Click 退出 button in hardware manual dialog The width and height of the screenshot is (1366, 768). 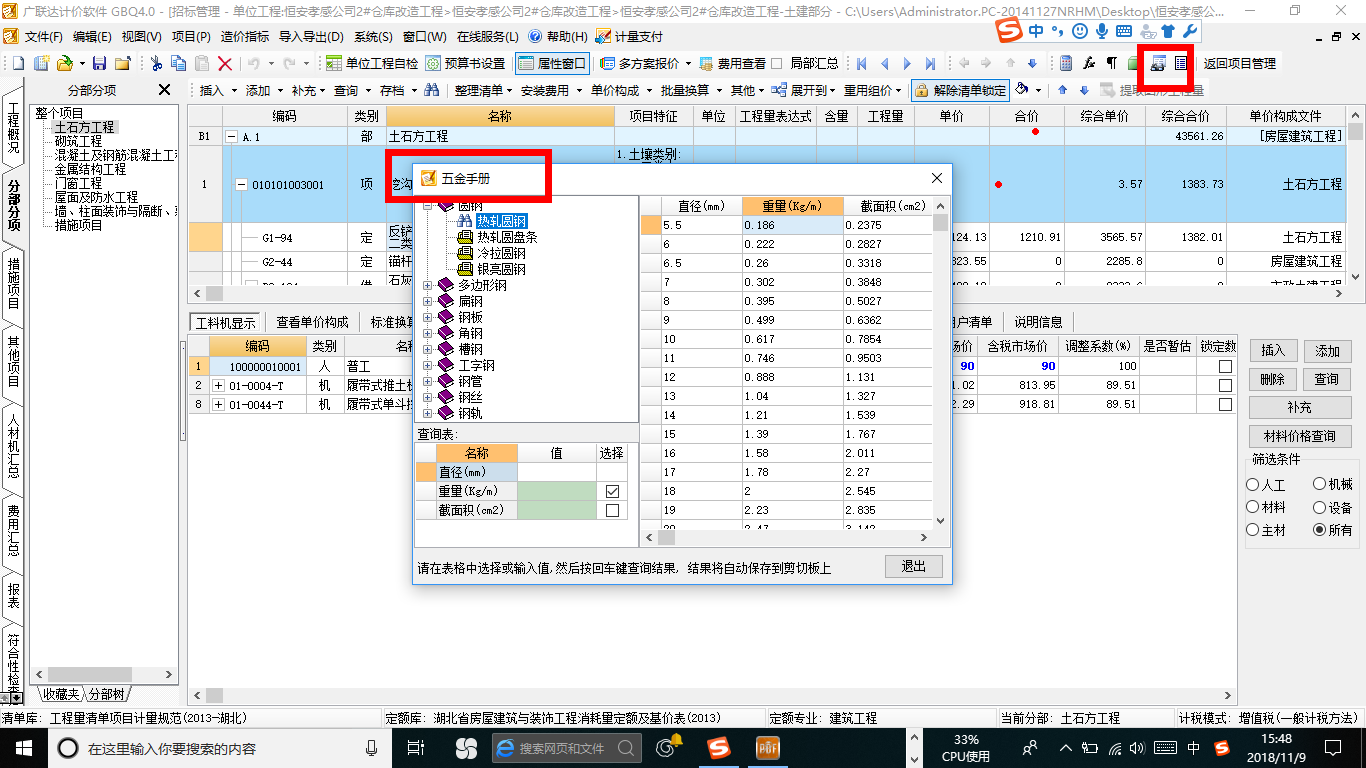point(914,566)
